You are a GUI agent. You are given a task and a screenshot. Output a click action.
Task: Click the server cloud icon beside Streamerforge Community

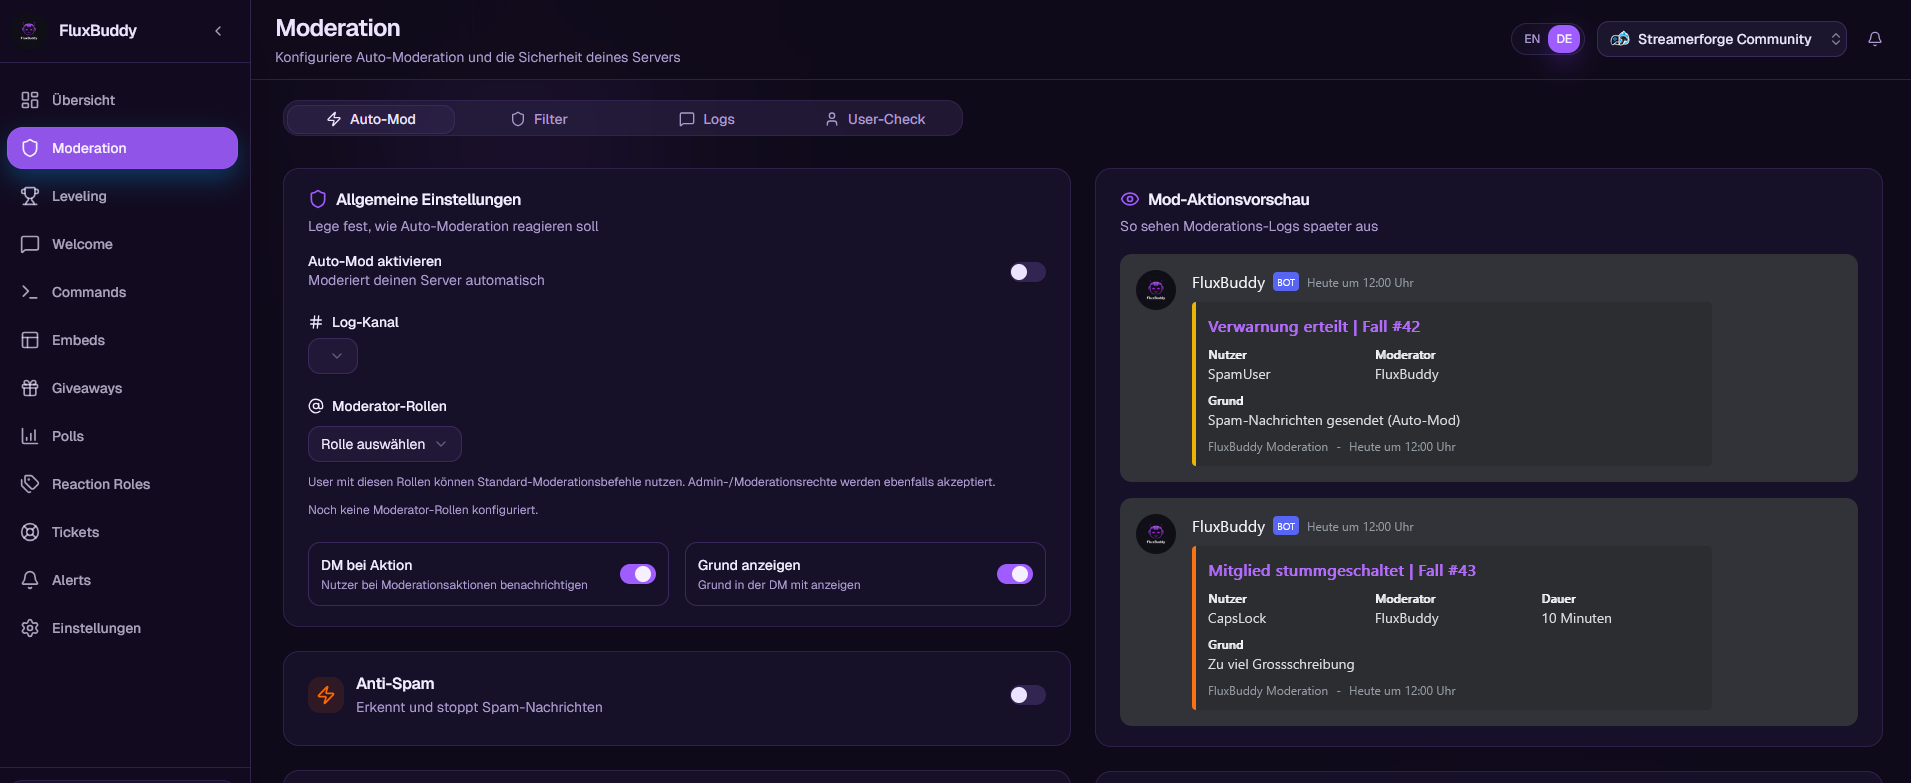coord(1620,39)
